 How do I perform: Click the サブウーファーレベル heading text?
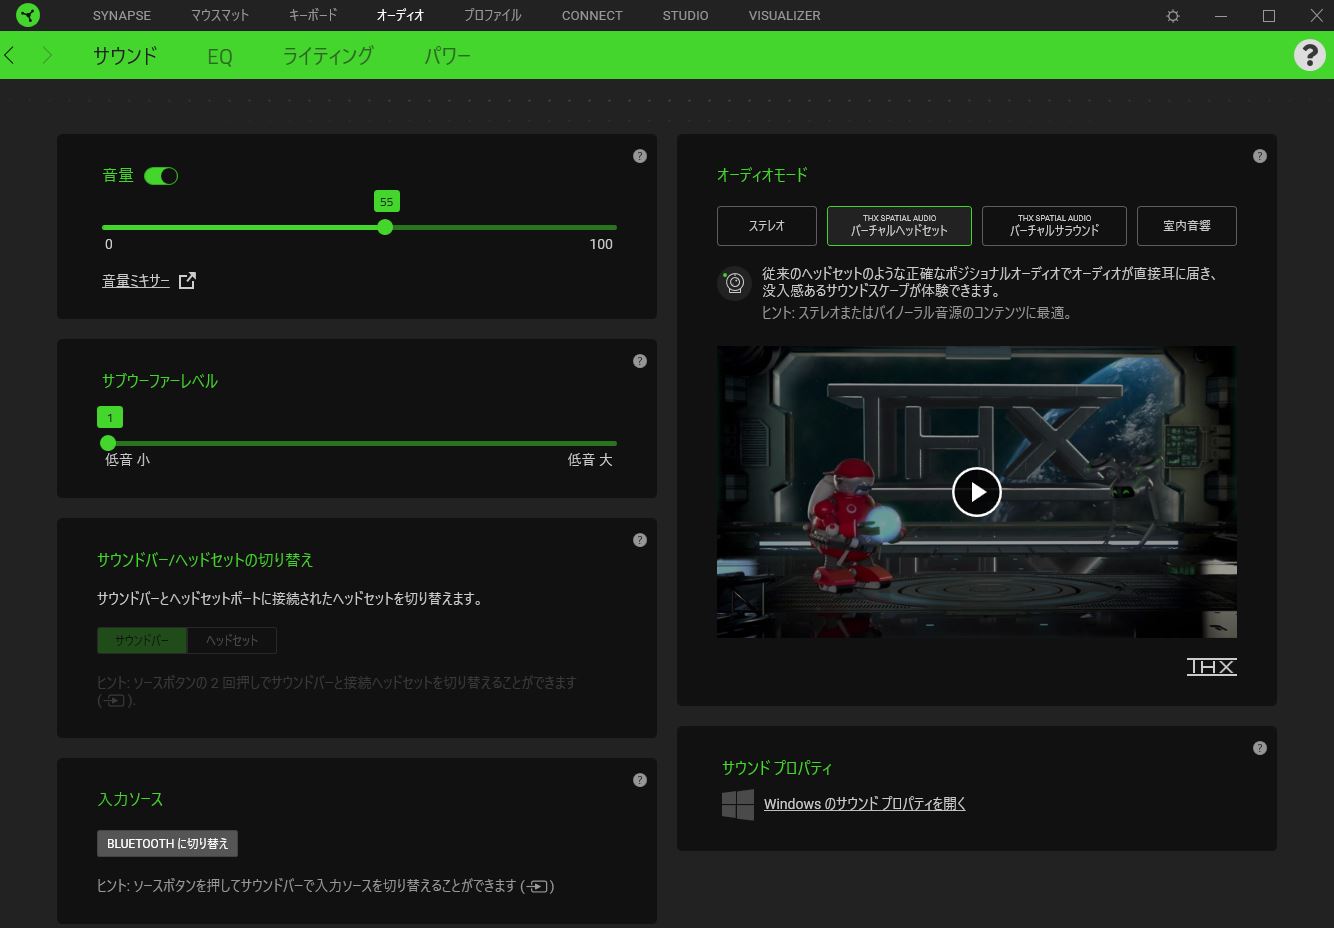pyautogui.click(x=160, y=381)
